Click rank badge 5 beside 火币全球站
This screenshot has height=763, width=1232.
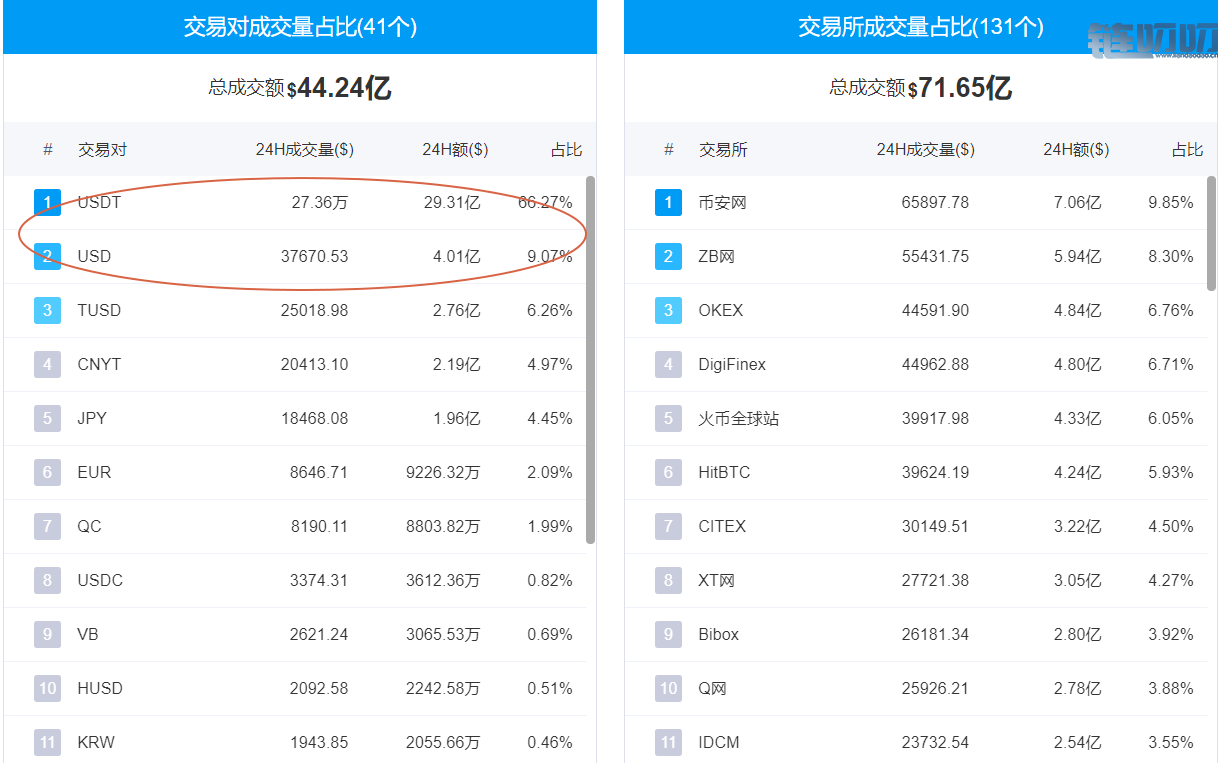point(669,418)
